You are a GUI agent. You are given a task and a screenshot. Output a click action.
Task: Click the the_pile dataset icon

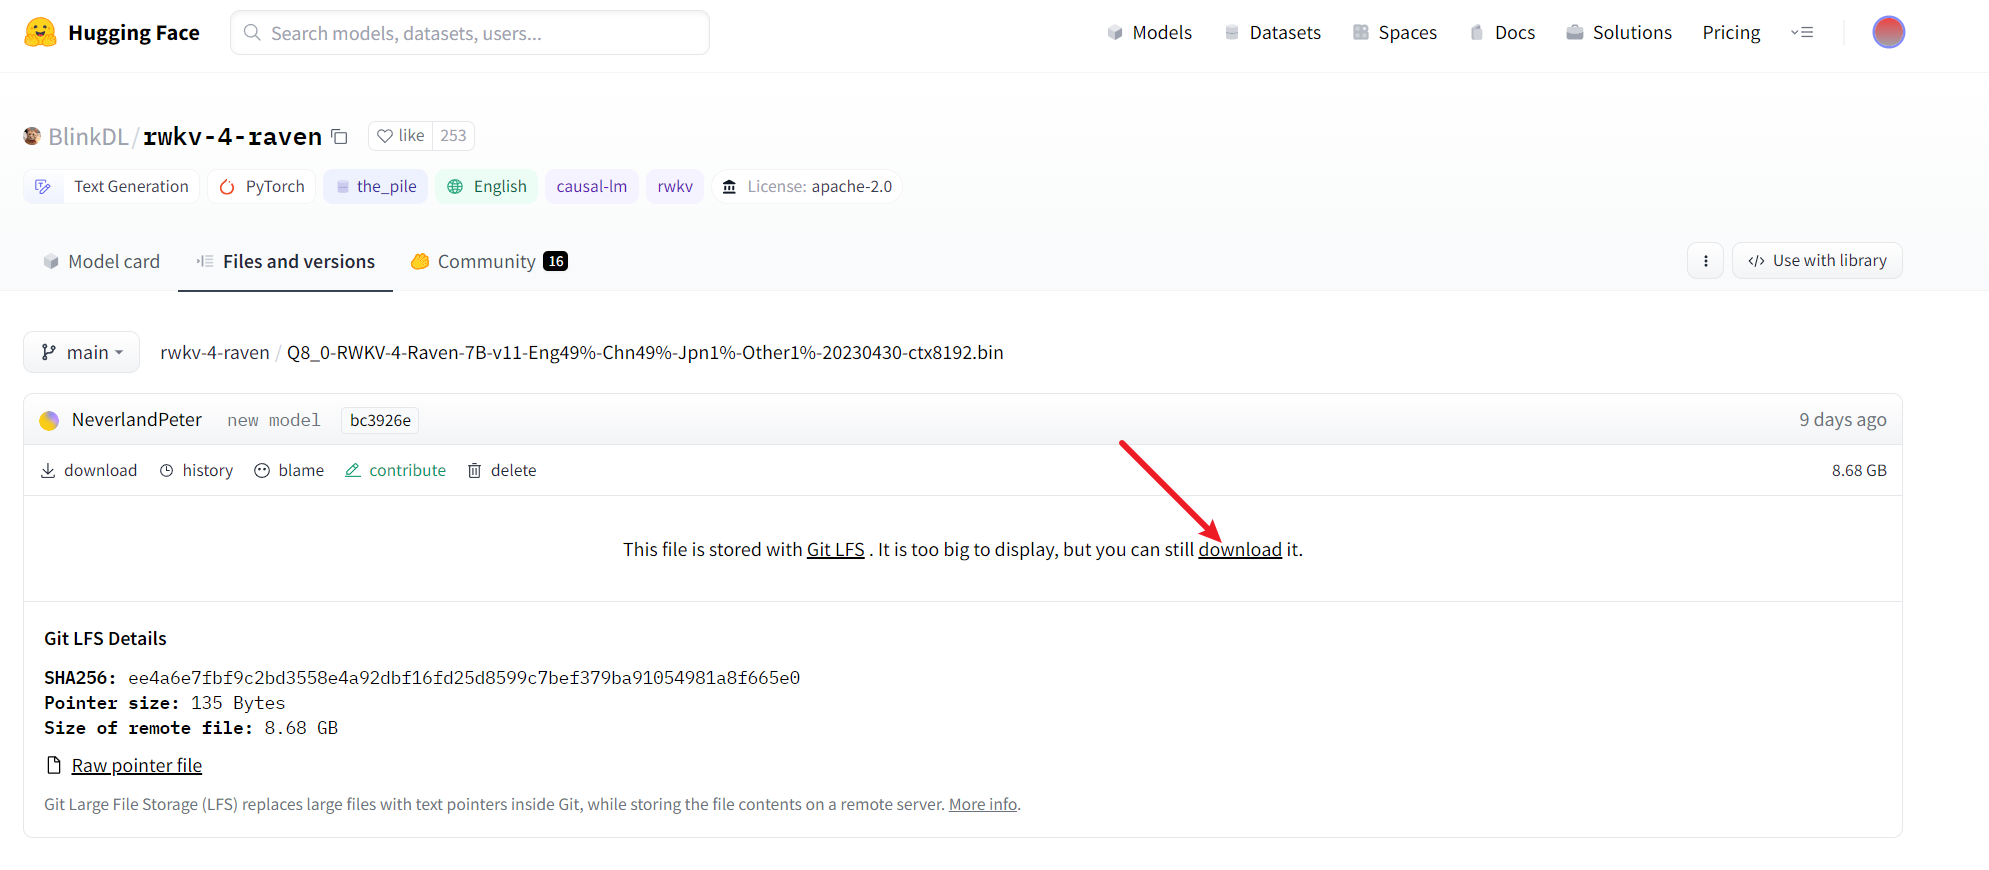coord(343,187)
